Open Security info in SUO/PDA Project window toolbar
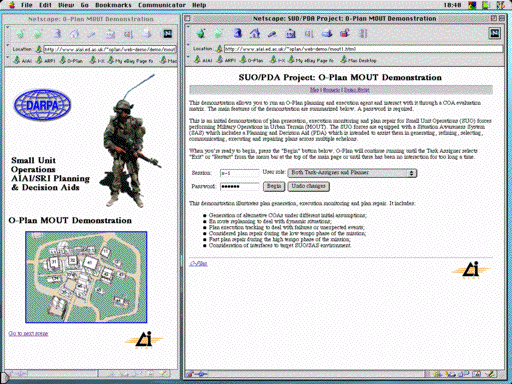512x384 pixels. click(345, 33)
